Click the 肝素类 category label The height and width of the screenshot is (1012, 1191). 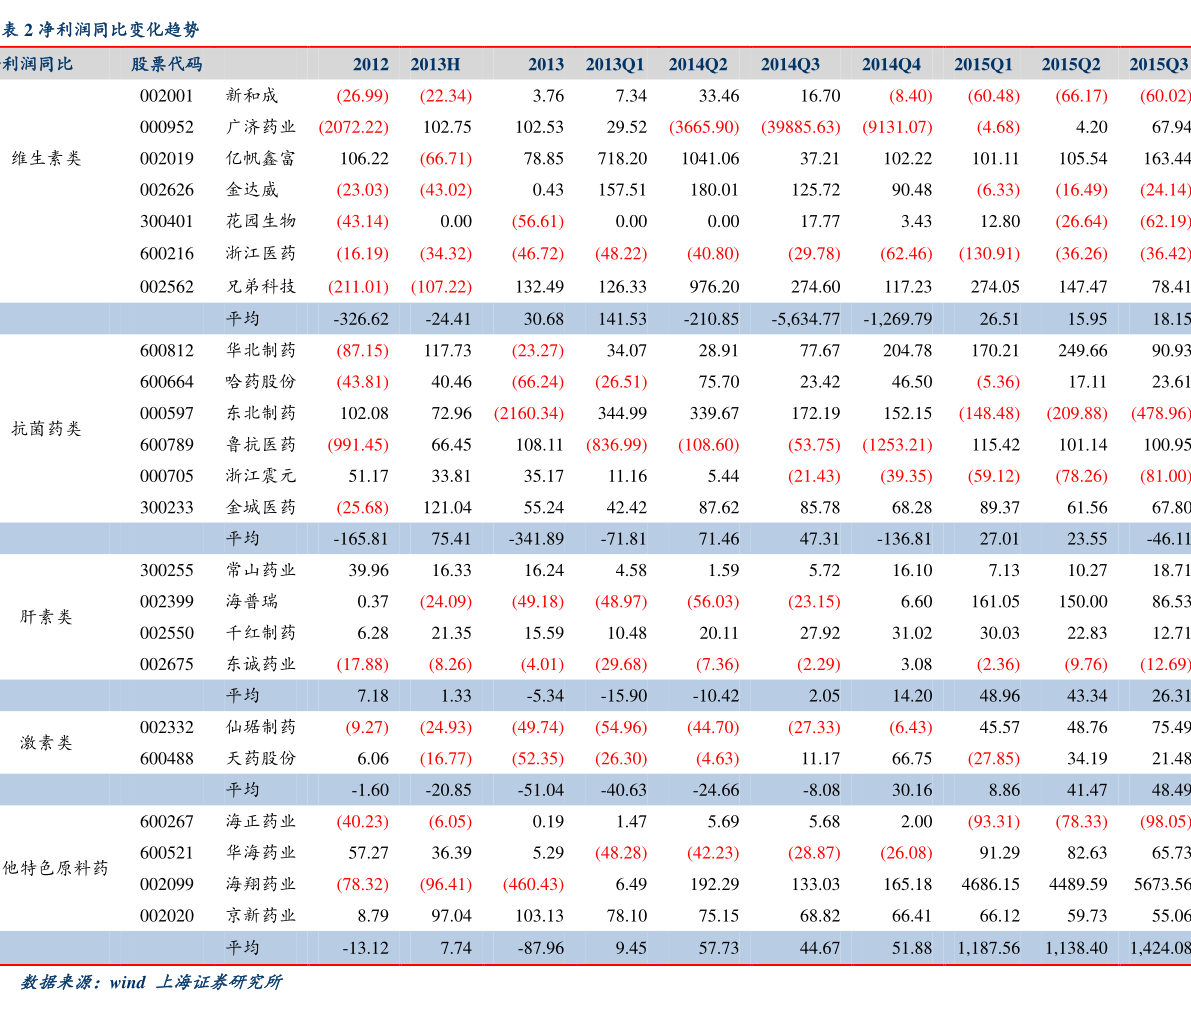[46, 617]
